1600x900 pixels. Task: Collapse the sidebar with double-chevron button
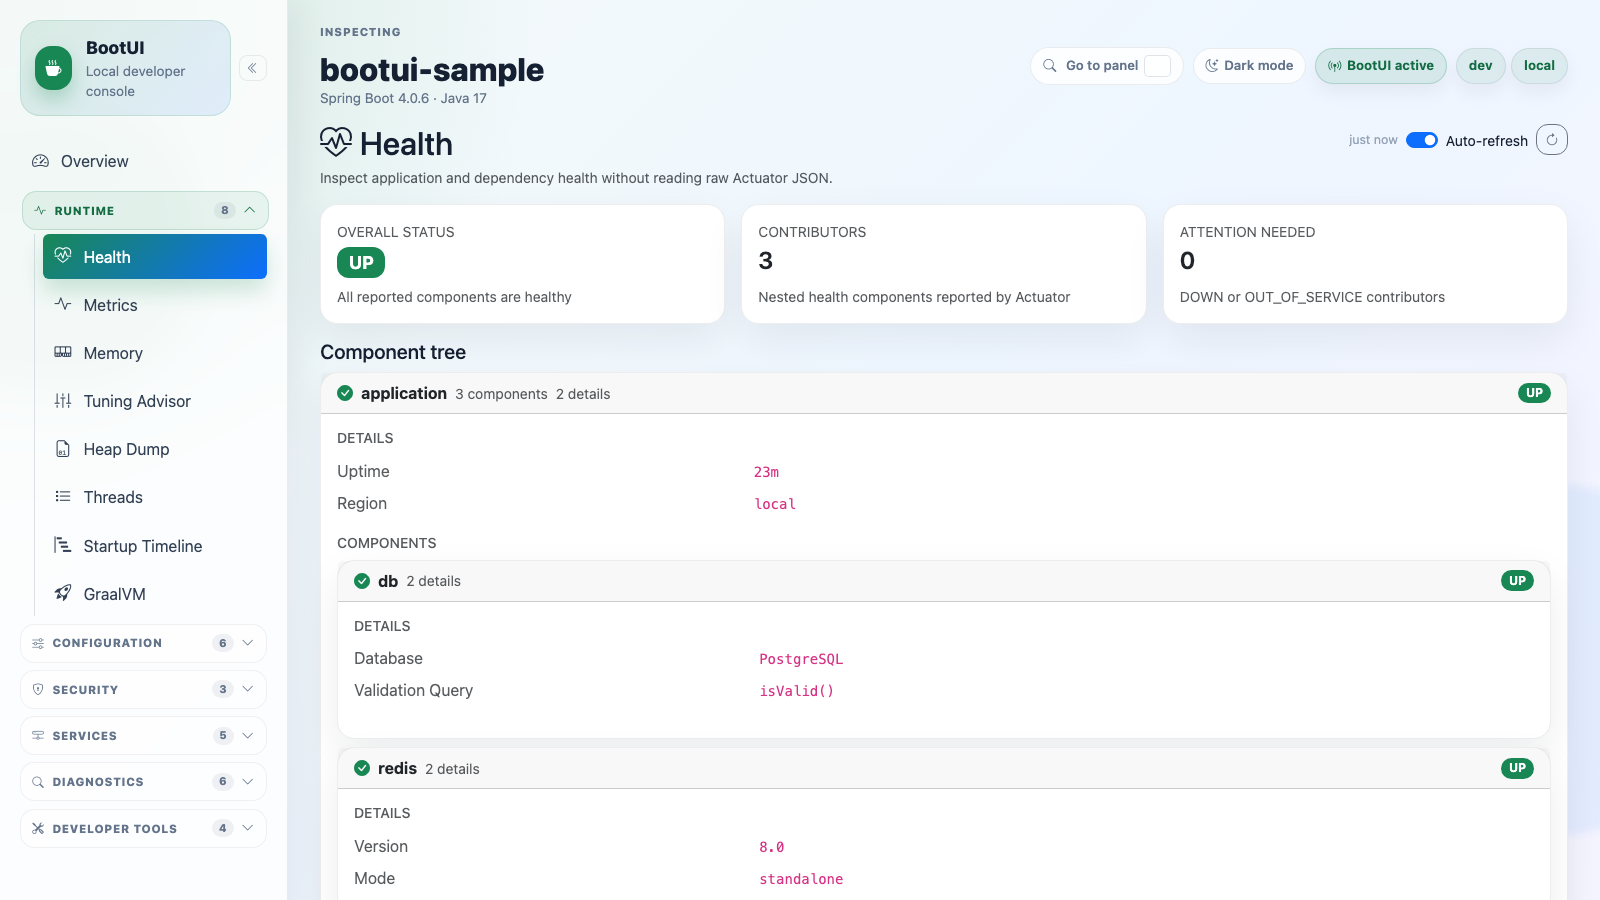(x=253, y=68)
